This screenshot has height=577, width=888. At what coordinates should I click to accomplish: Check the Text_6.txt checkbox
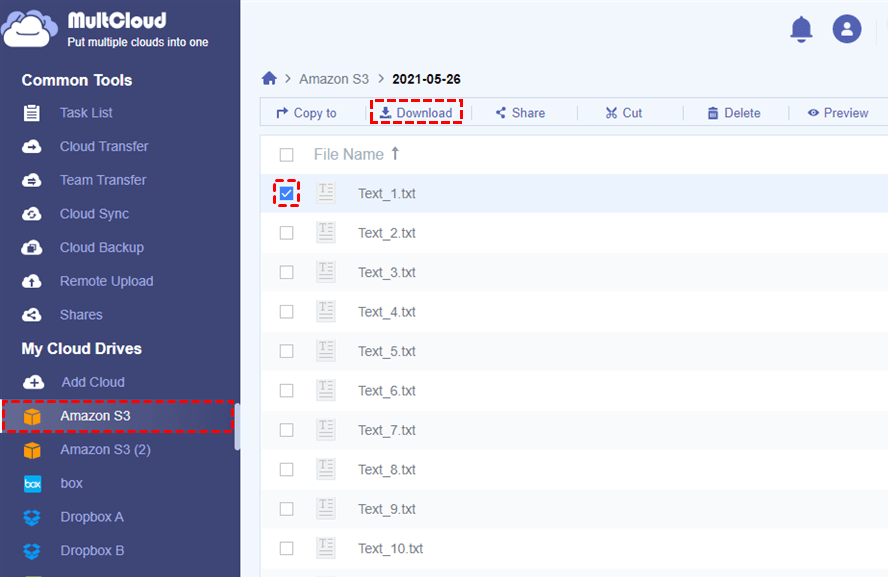[287, 391]
